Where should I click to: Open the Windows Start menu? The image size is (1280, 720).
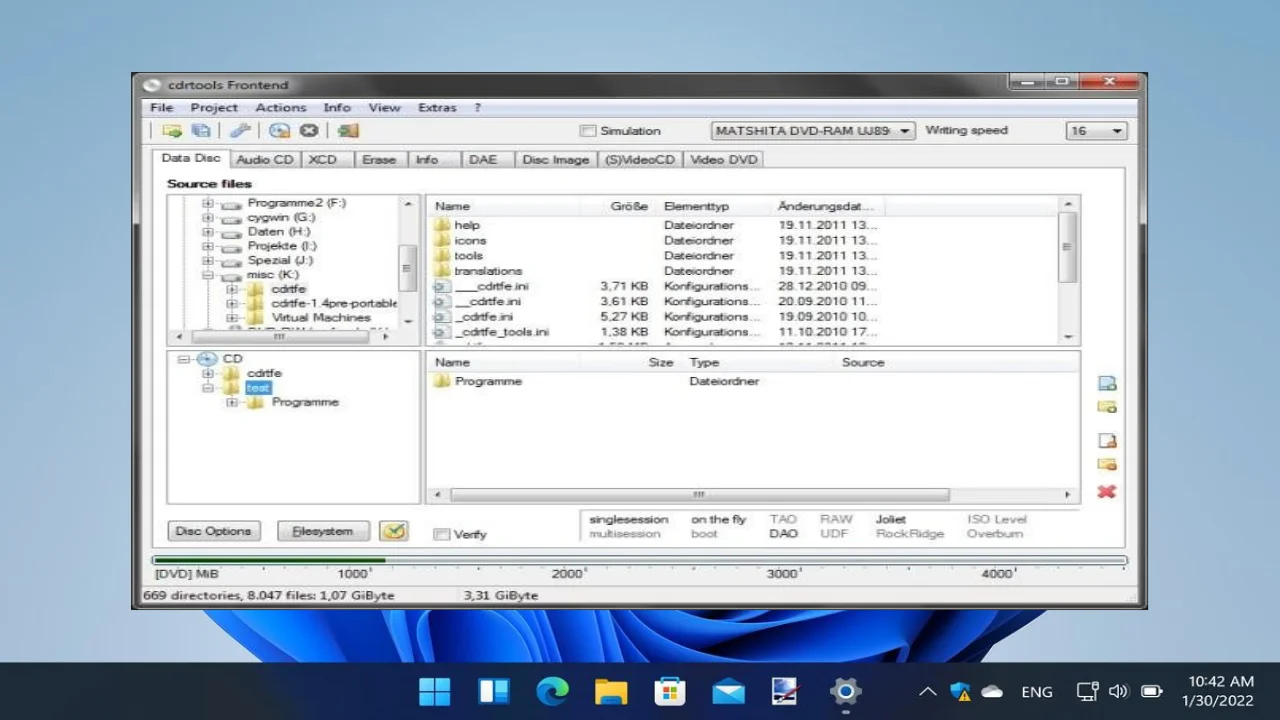click(x=435, y=691)
